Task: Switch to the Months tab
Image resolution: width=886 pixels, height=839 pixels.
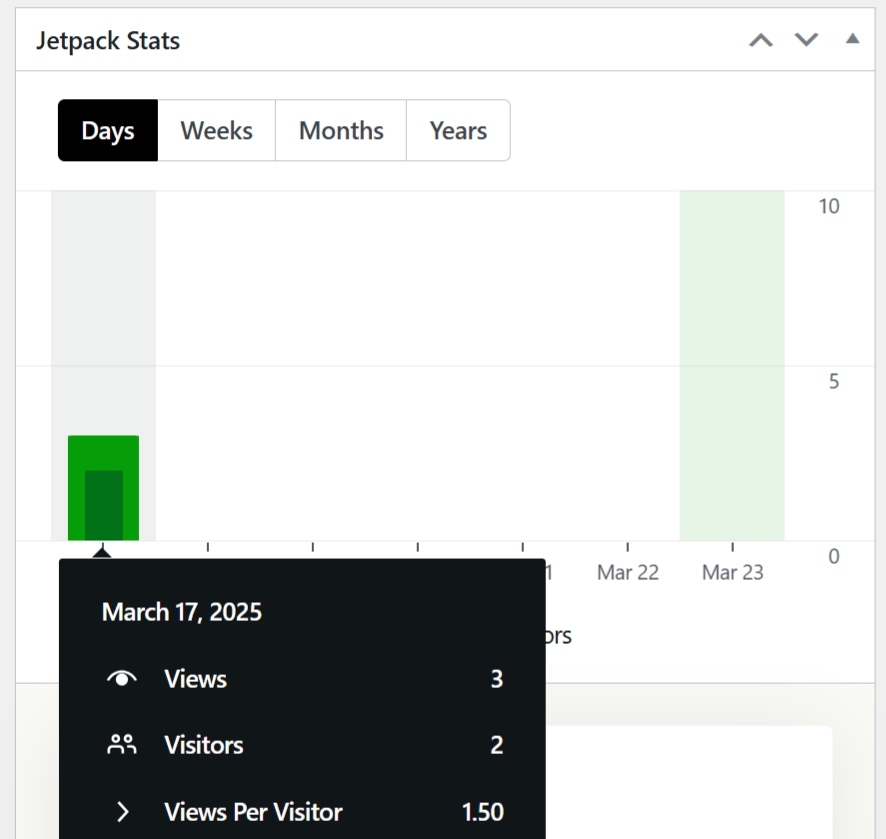Action: (x=341, y=131)
